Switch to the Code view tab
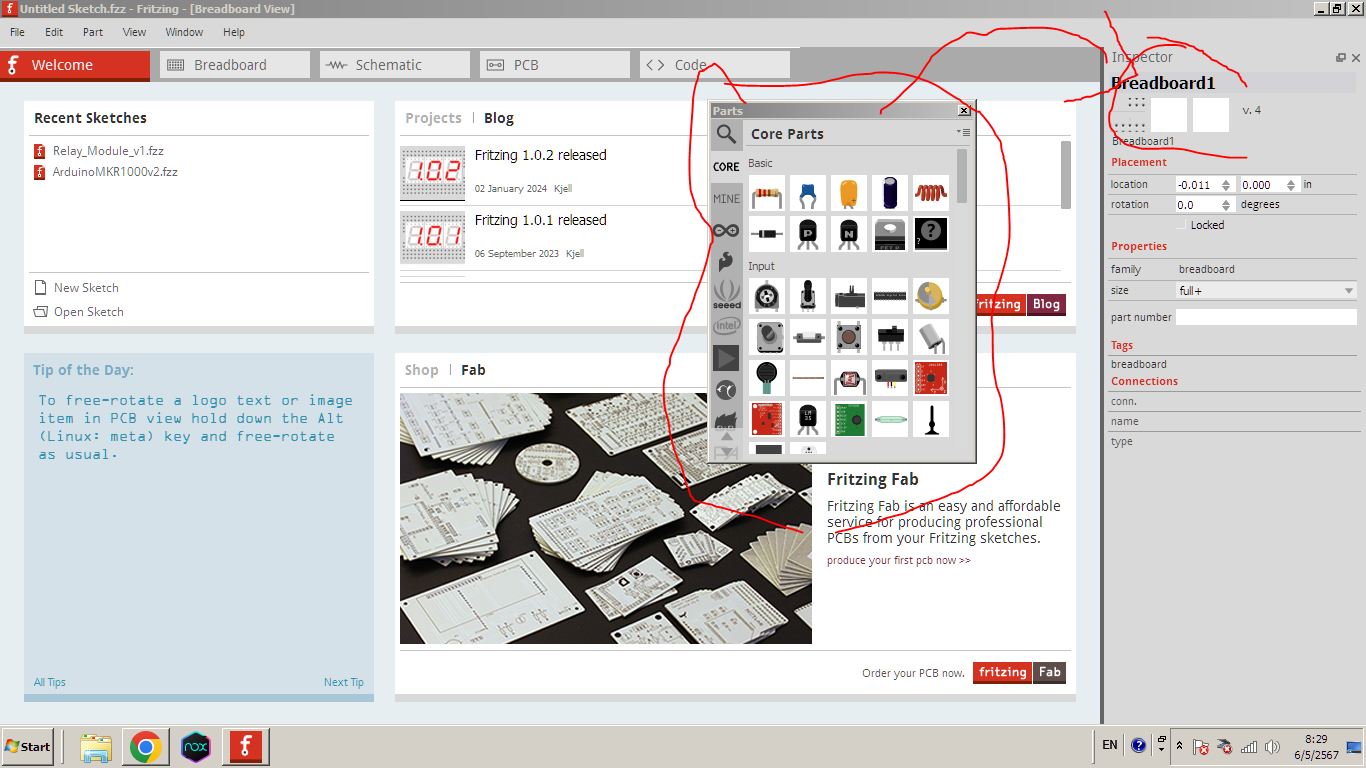The width and height of the screenshot is (1366, 768). click(715, 65)
